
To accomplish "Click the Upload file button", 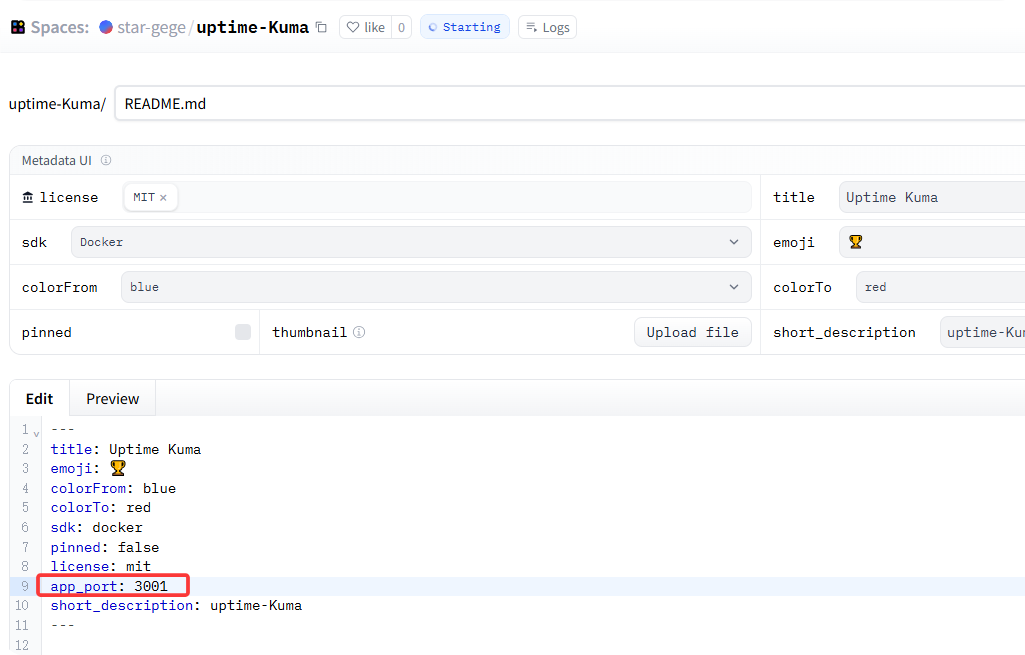I will (x=692, y=332).
